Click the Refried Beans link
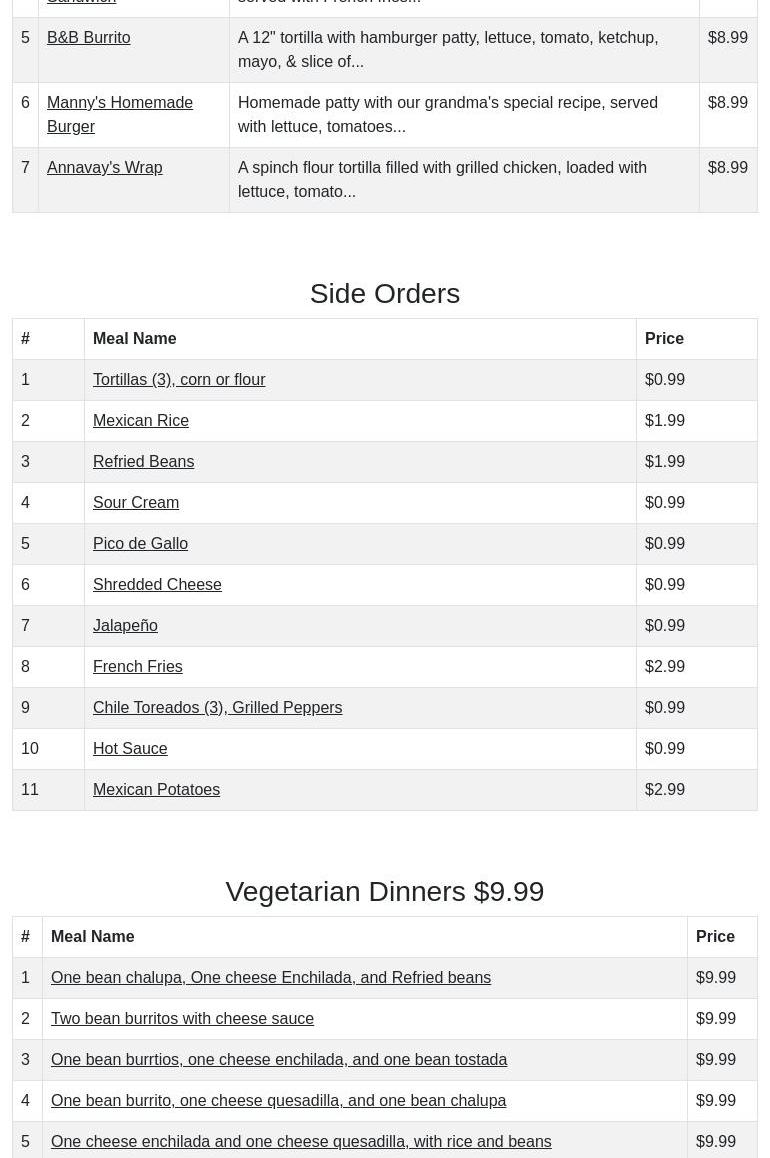Screen dimensions: 770x1158 click(143, 462)
